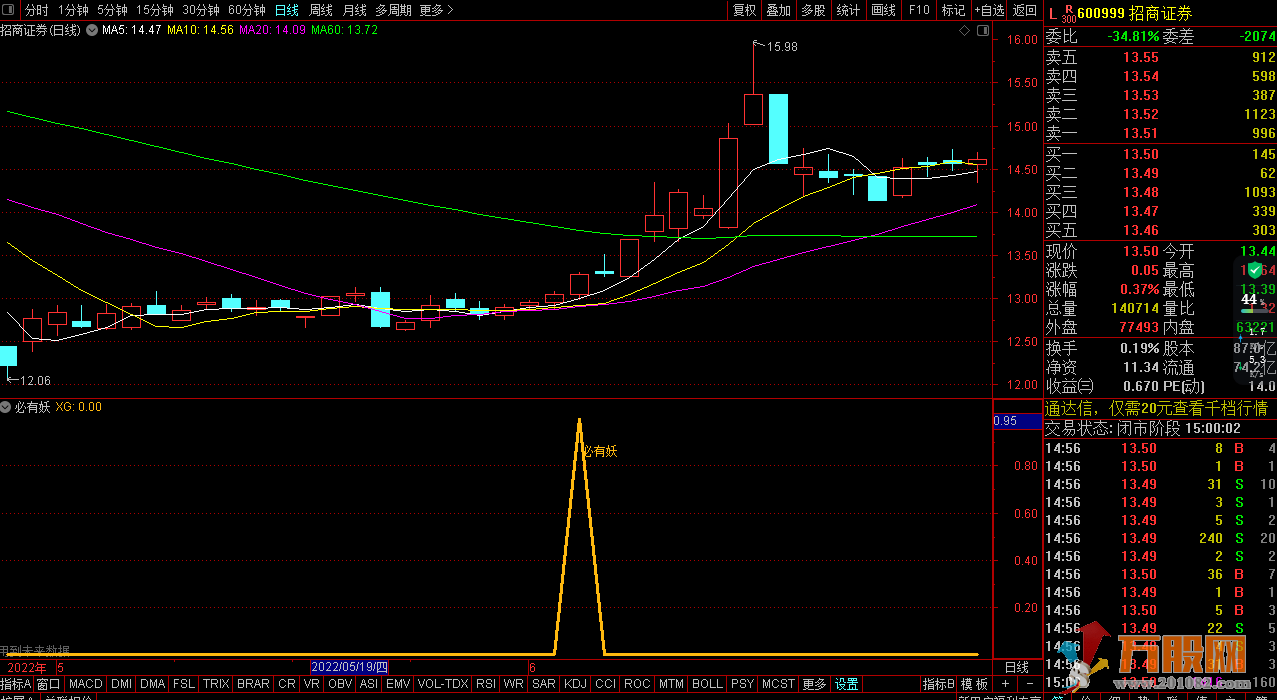Click the 通达信 千档行情 promo link
Screen dimensions: 1277x700
[1156, 408]
